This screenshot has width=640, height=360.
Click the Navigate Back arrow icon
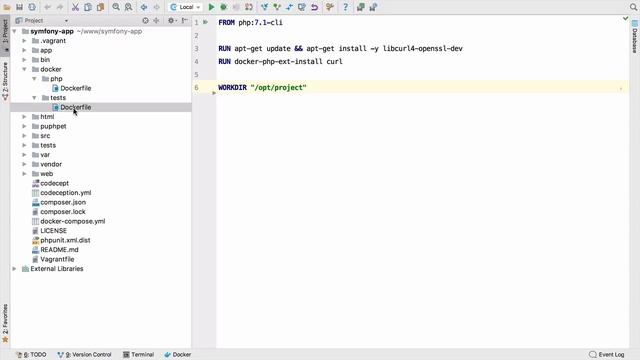144,7
